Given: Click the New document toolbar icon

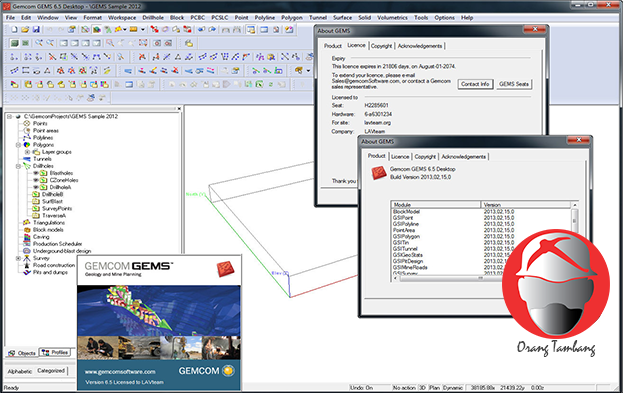Looking at the screenshot, I should pos(14,29).
